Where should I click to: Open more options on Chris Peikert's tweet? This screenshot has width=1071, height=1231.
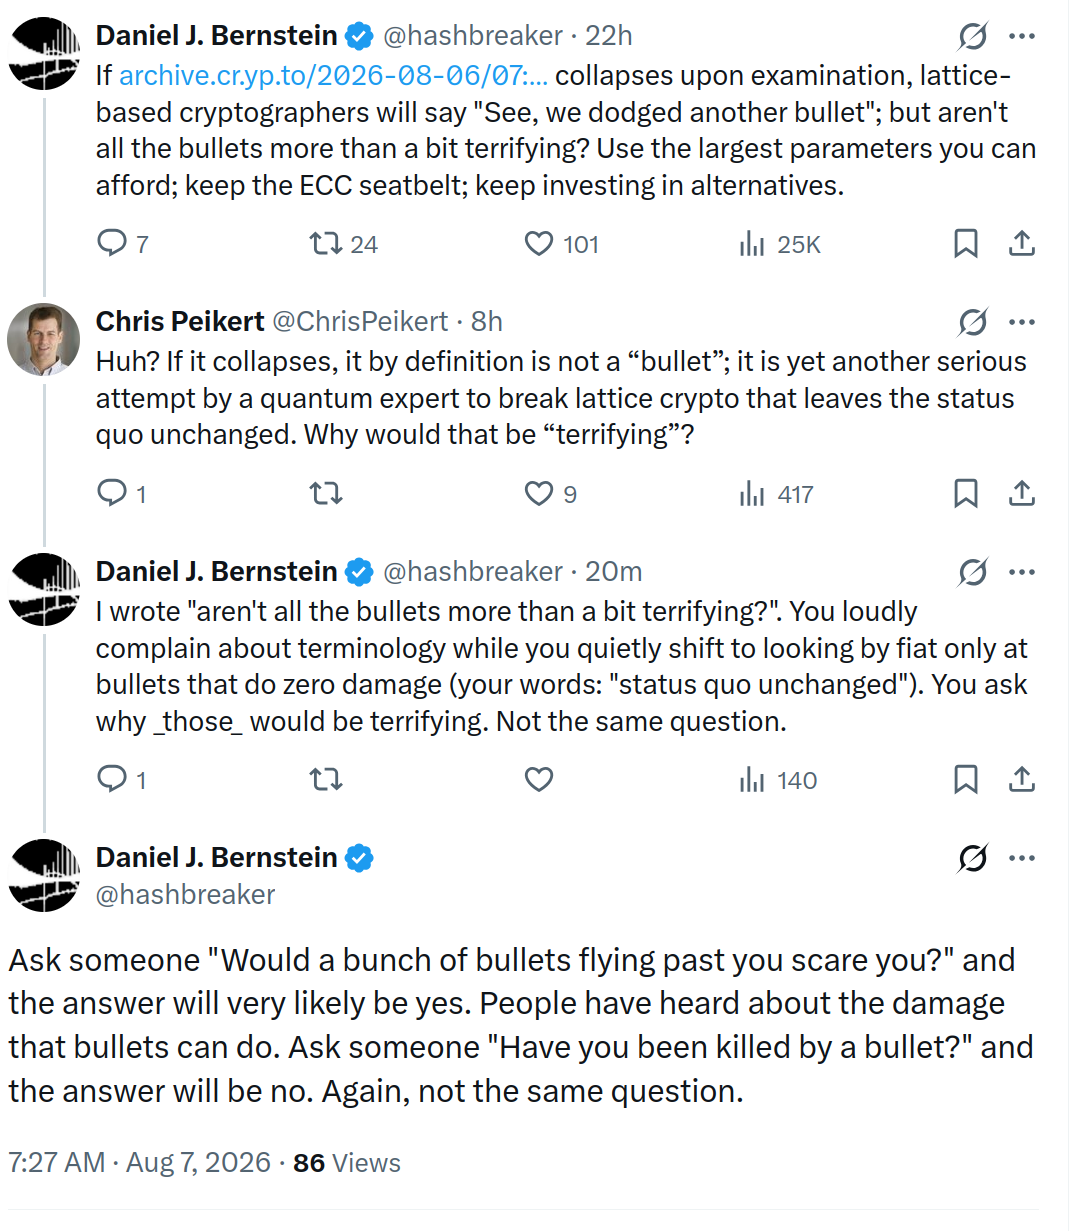pyautogui.click(x=1022, y=322)
